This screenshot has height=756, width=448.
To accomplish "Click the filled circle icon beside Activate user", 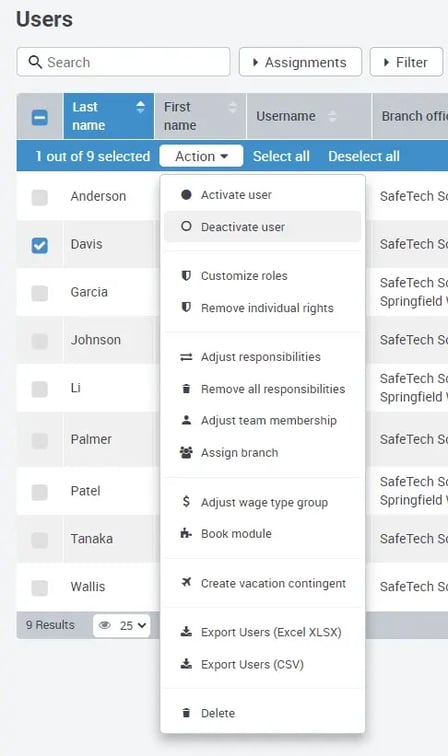I will click(x=186, y=195).
